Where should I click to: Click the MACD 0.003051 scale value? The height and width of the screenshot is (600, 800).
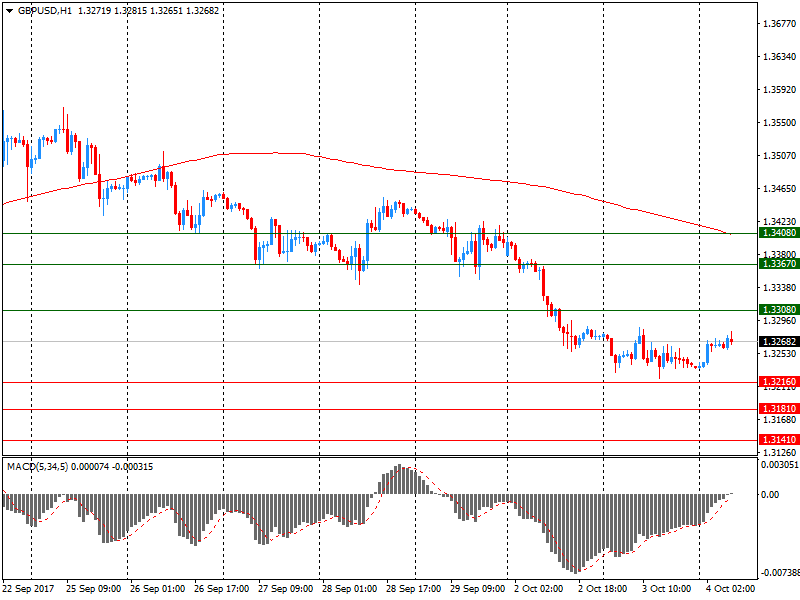point(780,465)
